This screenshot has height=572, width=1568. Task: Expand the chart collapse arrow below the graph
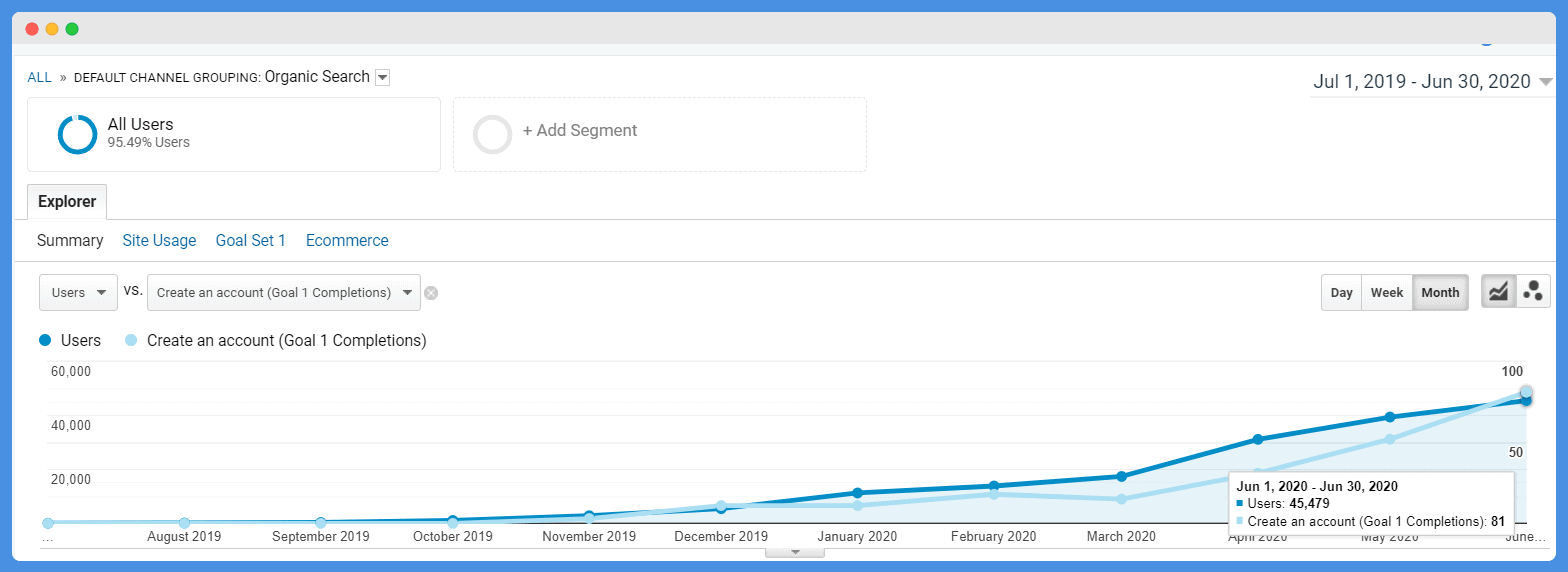coord(795,551)
